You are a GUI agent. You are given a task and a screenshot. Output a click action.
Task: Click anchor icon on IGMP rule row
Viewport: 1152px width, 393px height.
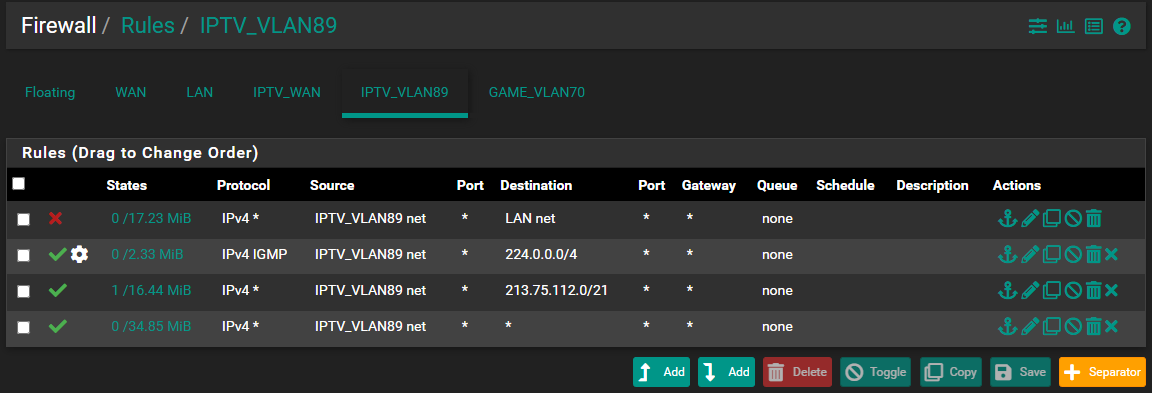(x=1007, y=254)
